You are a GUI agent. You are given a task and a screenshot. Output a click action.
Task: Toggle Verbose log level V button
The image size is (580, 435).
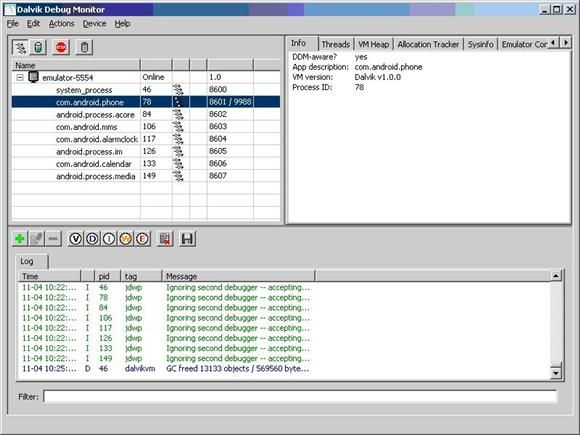75,239
